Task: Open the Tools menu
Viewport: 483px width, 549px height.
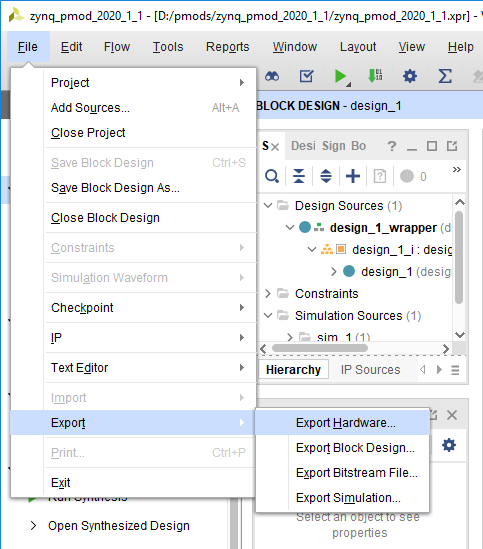Action: click(x=168, y=47)
